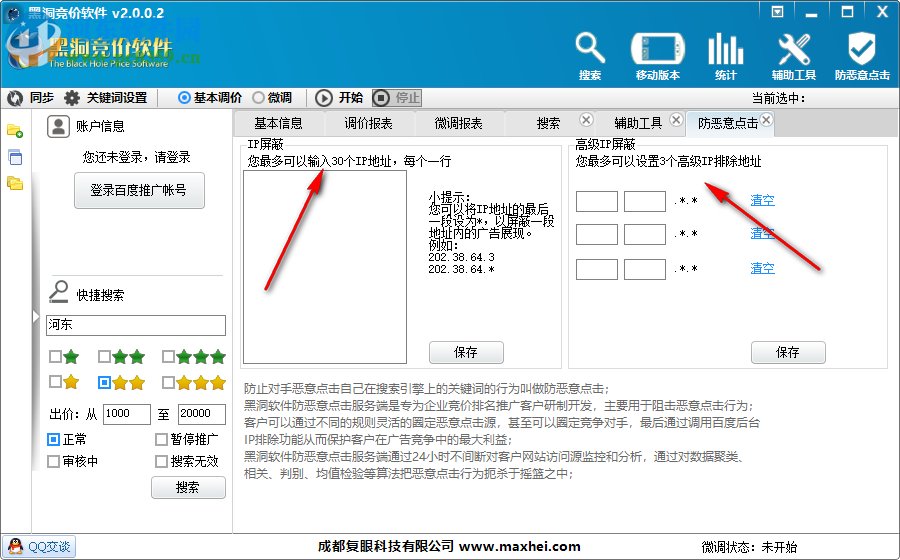Click second segment of second advanced IP row

[645, 235]
